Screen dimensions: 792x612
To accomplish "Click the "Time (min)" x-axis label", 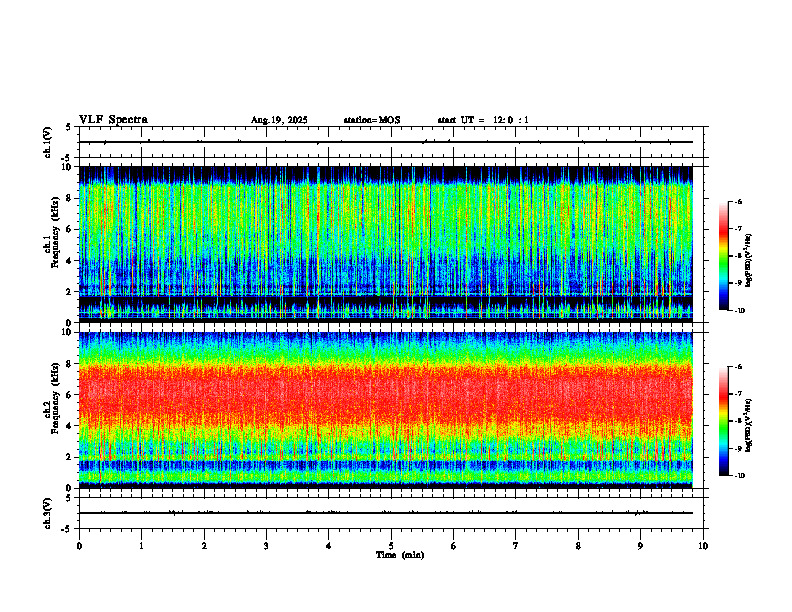I will pos(400,555).
